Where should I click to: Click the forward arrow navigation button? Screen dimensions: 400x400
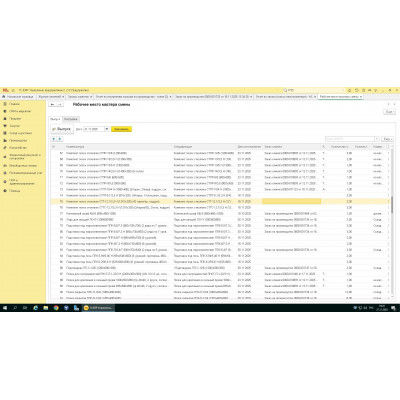(x=60, y=104)
